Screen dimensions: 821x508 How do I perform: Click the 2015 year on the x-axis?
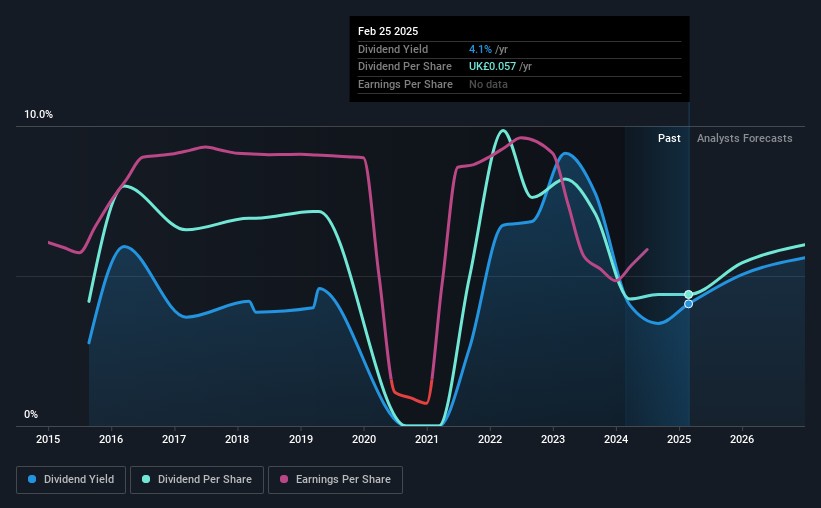(49, 439)
